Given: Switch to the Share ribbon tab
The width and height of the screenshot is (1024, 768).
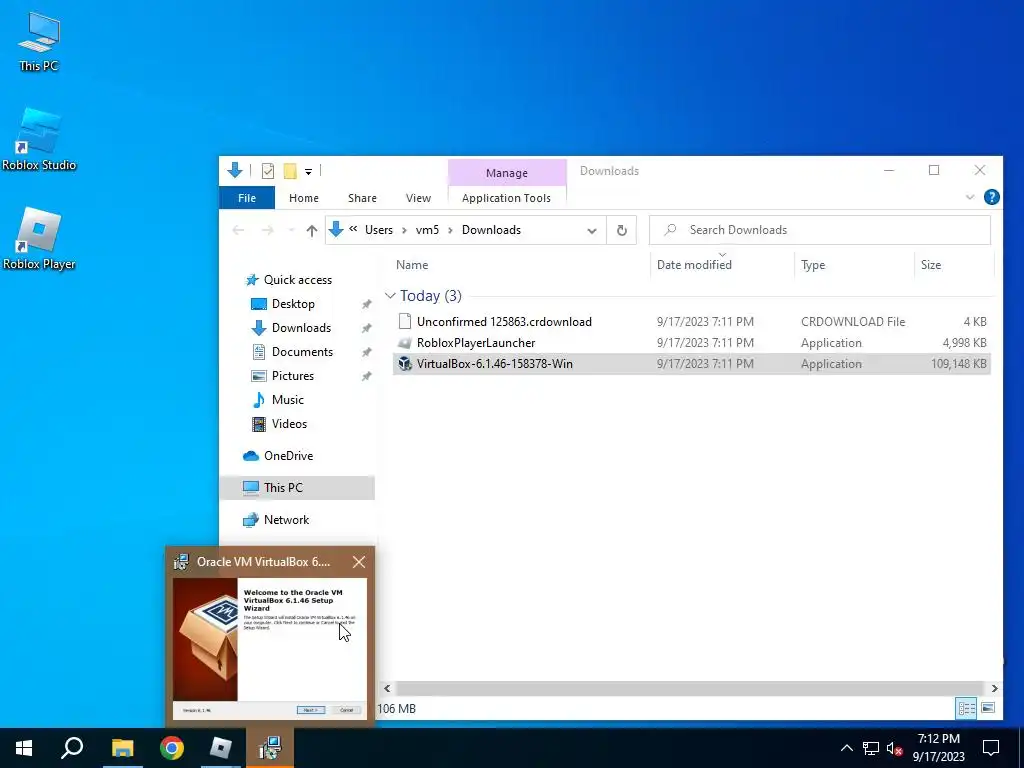Looking at the screenshot, I should coord(362,198).
